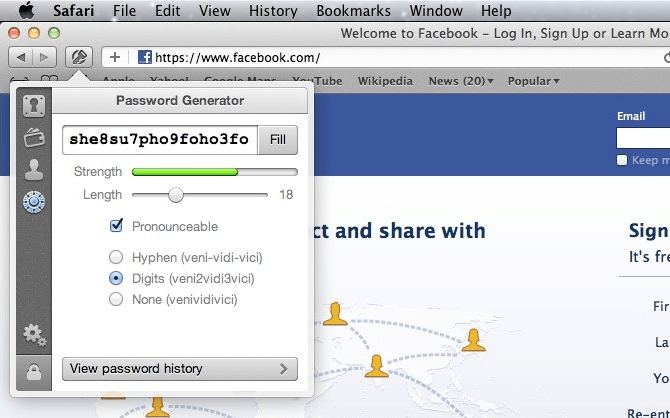The image size is (670, 418).
Task: Click the 1Password toolbar extension button
Action: click(x=79, y=57)
